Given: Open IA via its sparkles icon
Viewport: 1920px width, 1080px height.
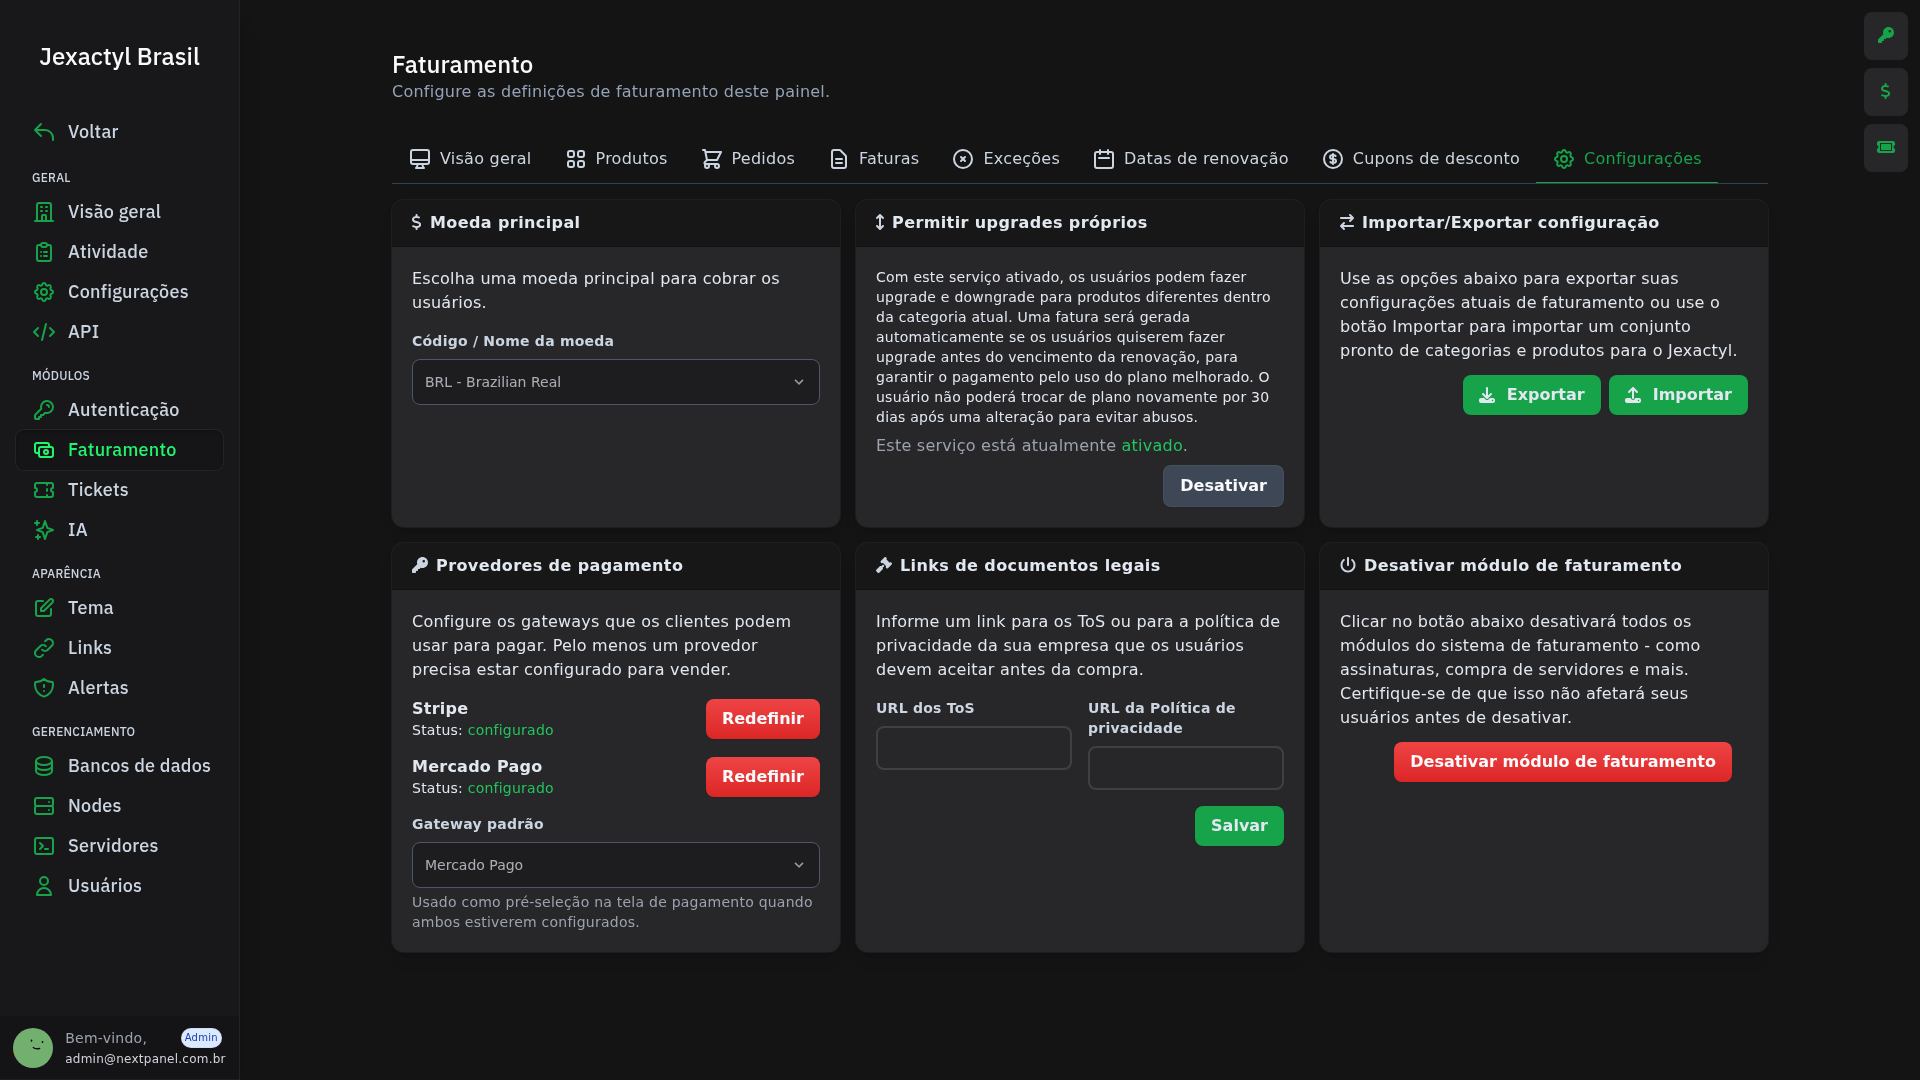Looking at the screenshot, I should pos(44,530).
